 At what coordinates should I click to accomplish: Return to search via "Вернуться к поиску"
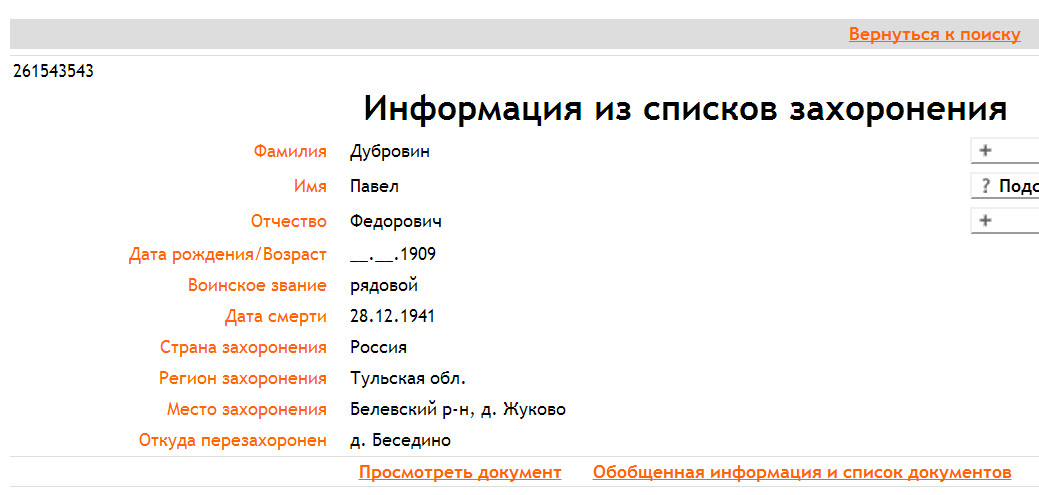[x=934, y=34]
